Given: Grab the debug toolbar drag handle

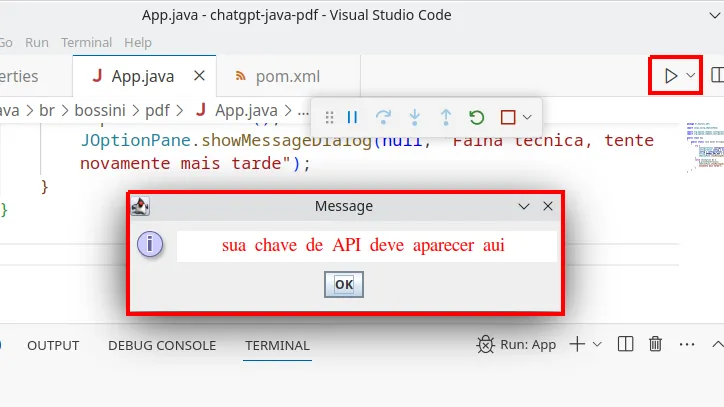Looking at the screenshot, I should [329, 117].
